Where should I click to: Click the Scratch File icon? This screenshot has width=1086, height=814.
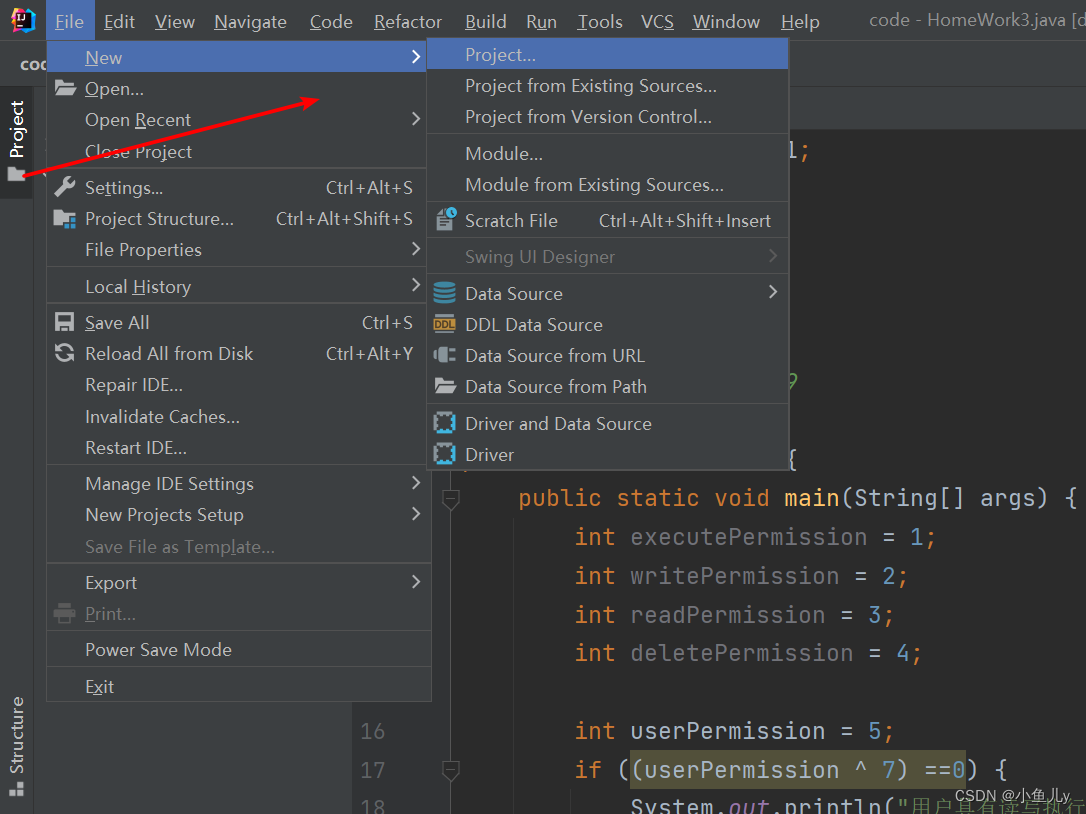click(x=445, y=220)
